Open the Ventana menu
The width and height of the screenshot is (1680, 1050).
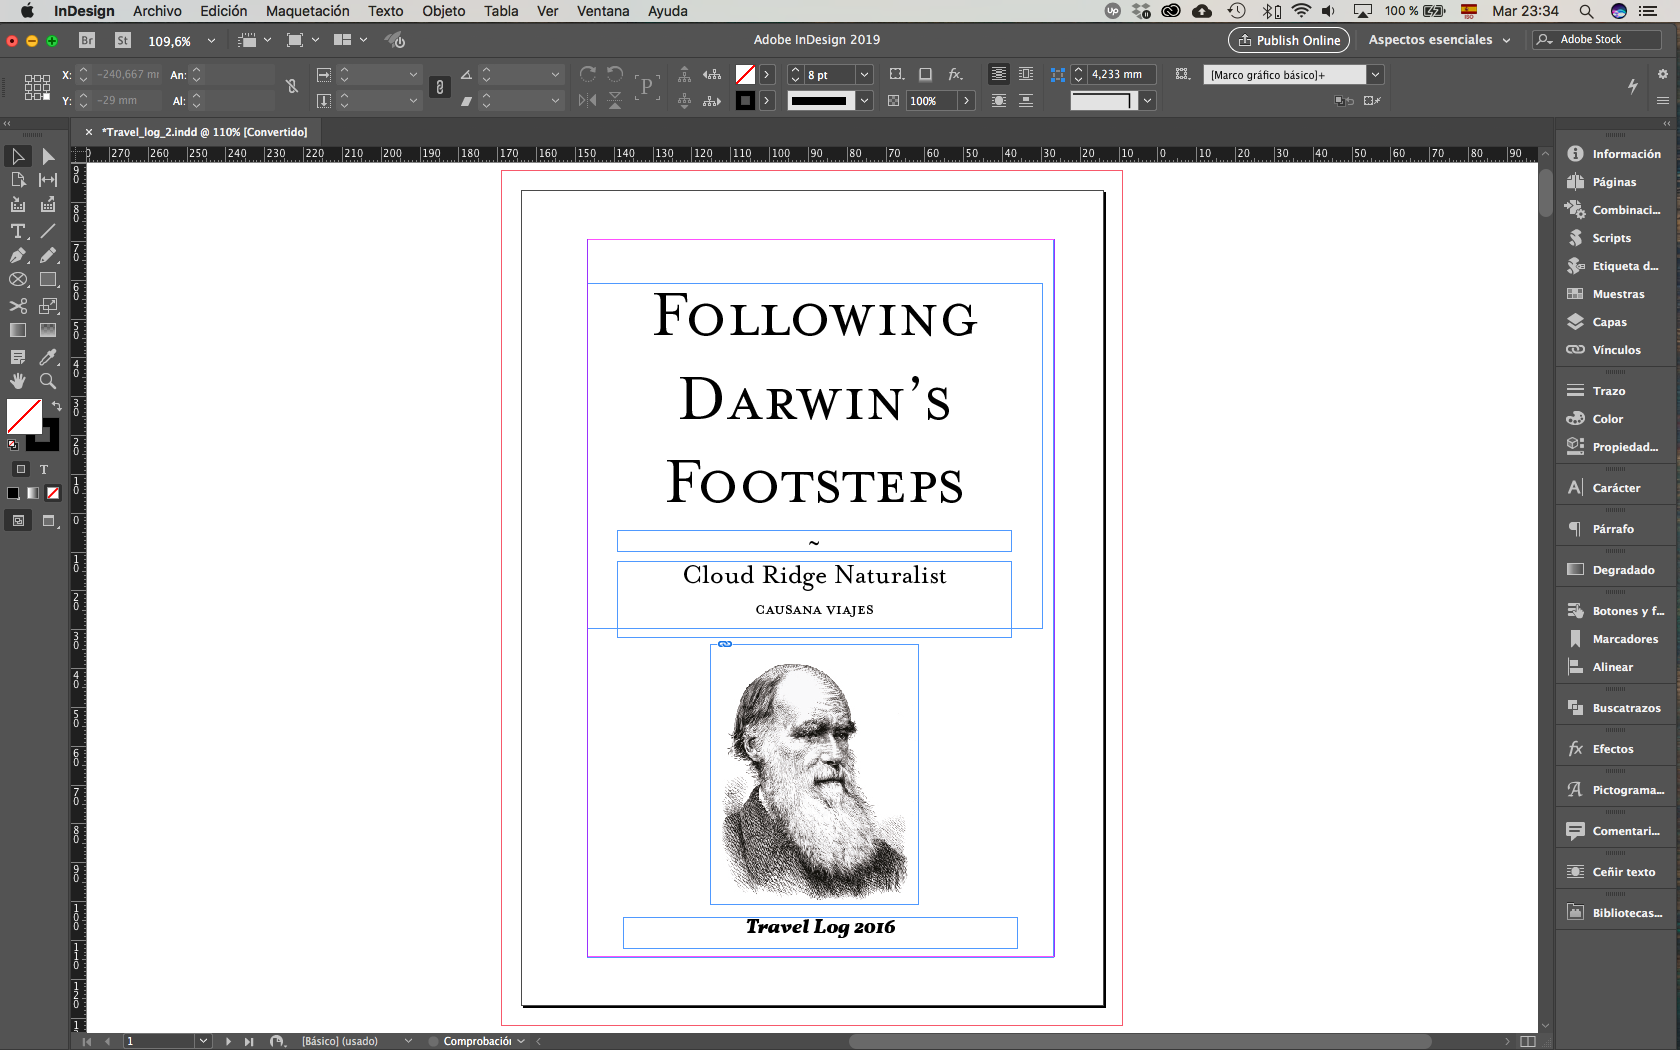603,11
